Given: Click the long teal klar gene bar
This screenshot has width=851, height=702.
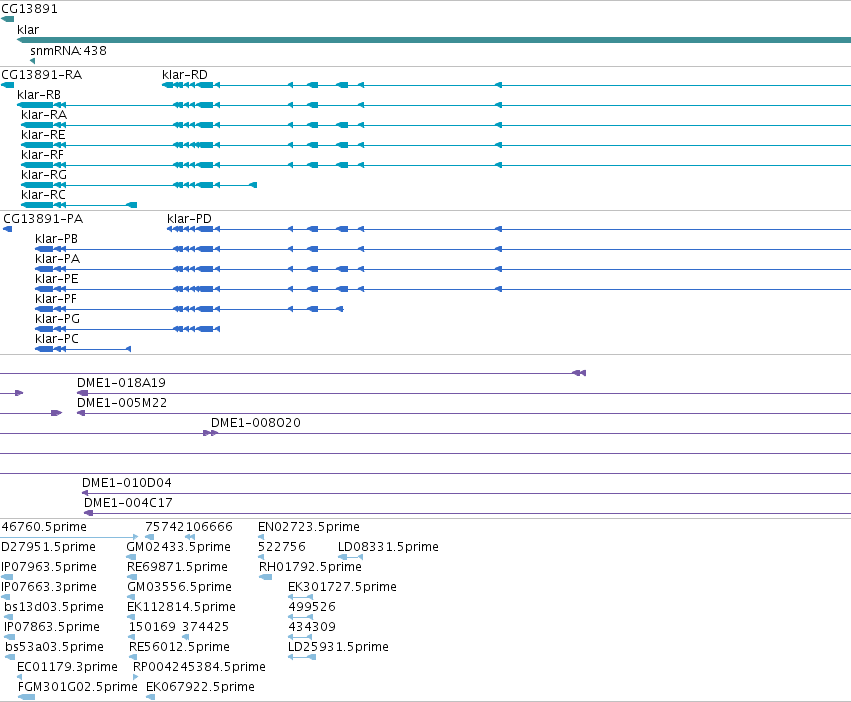Looking at the screenshot, I should point(434,40).
